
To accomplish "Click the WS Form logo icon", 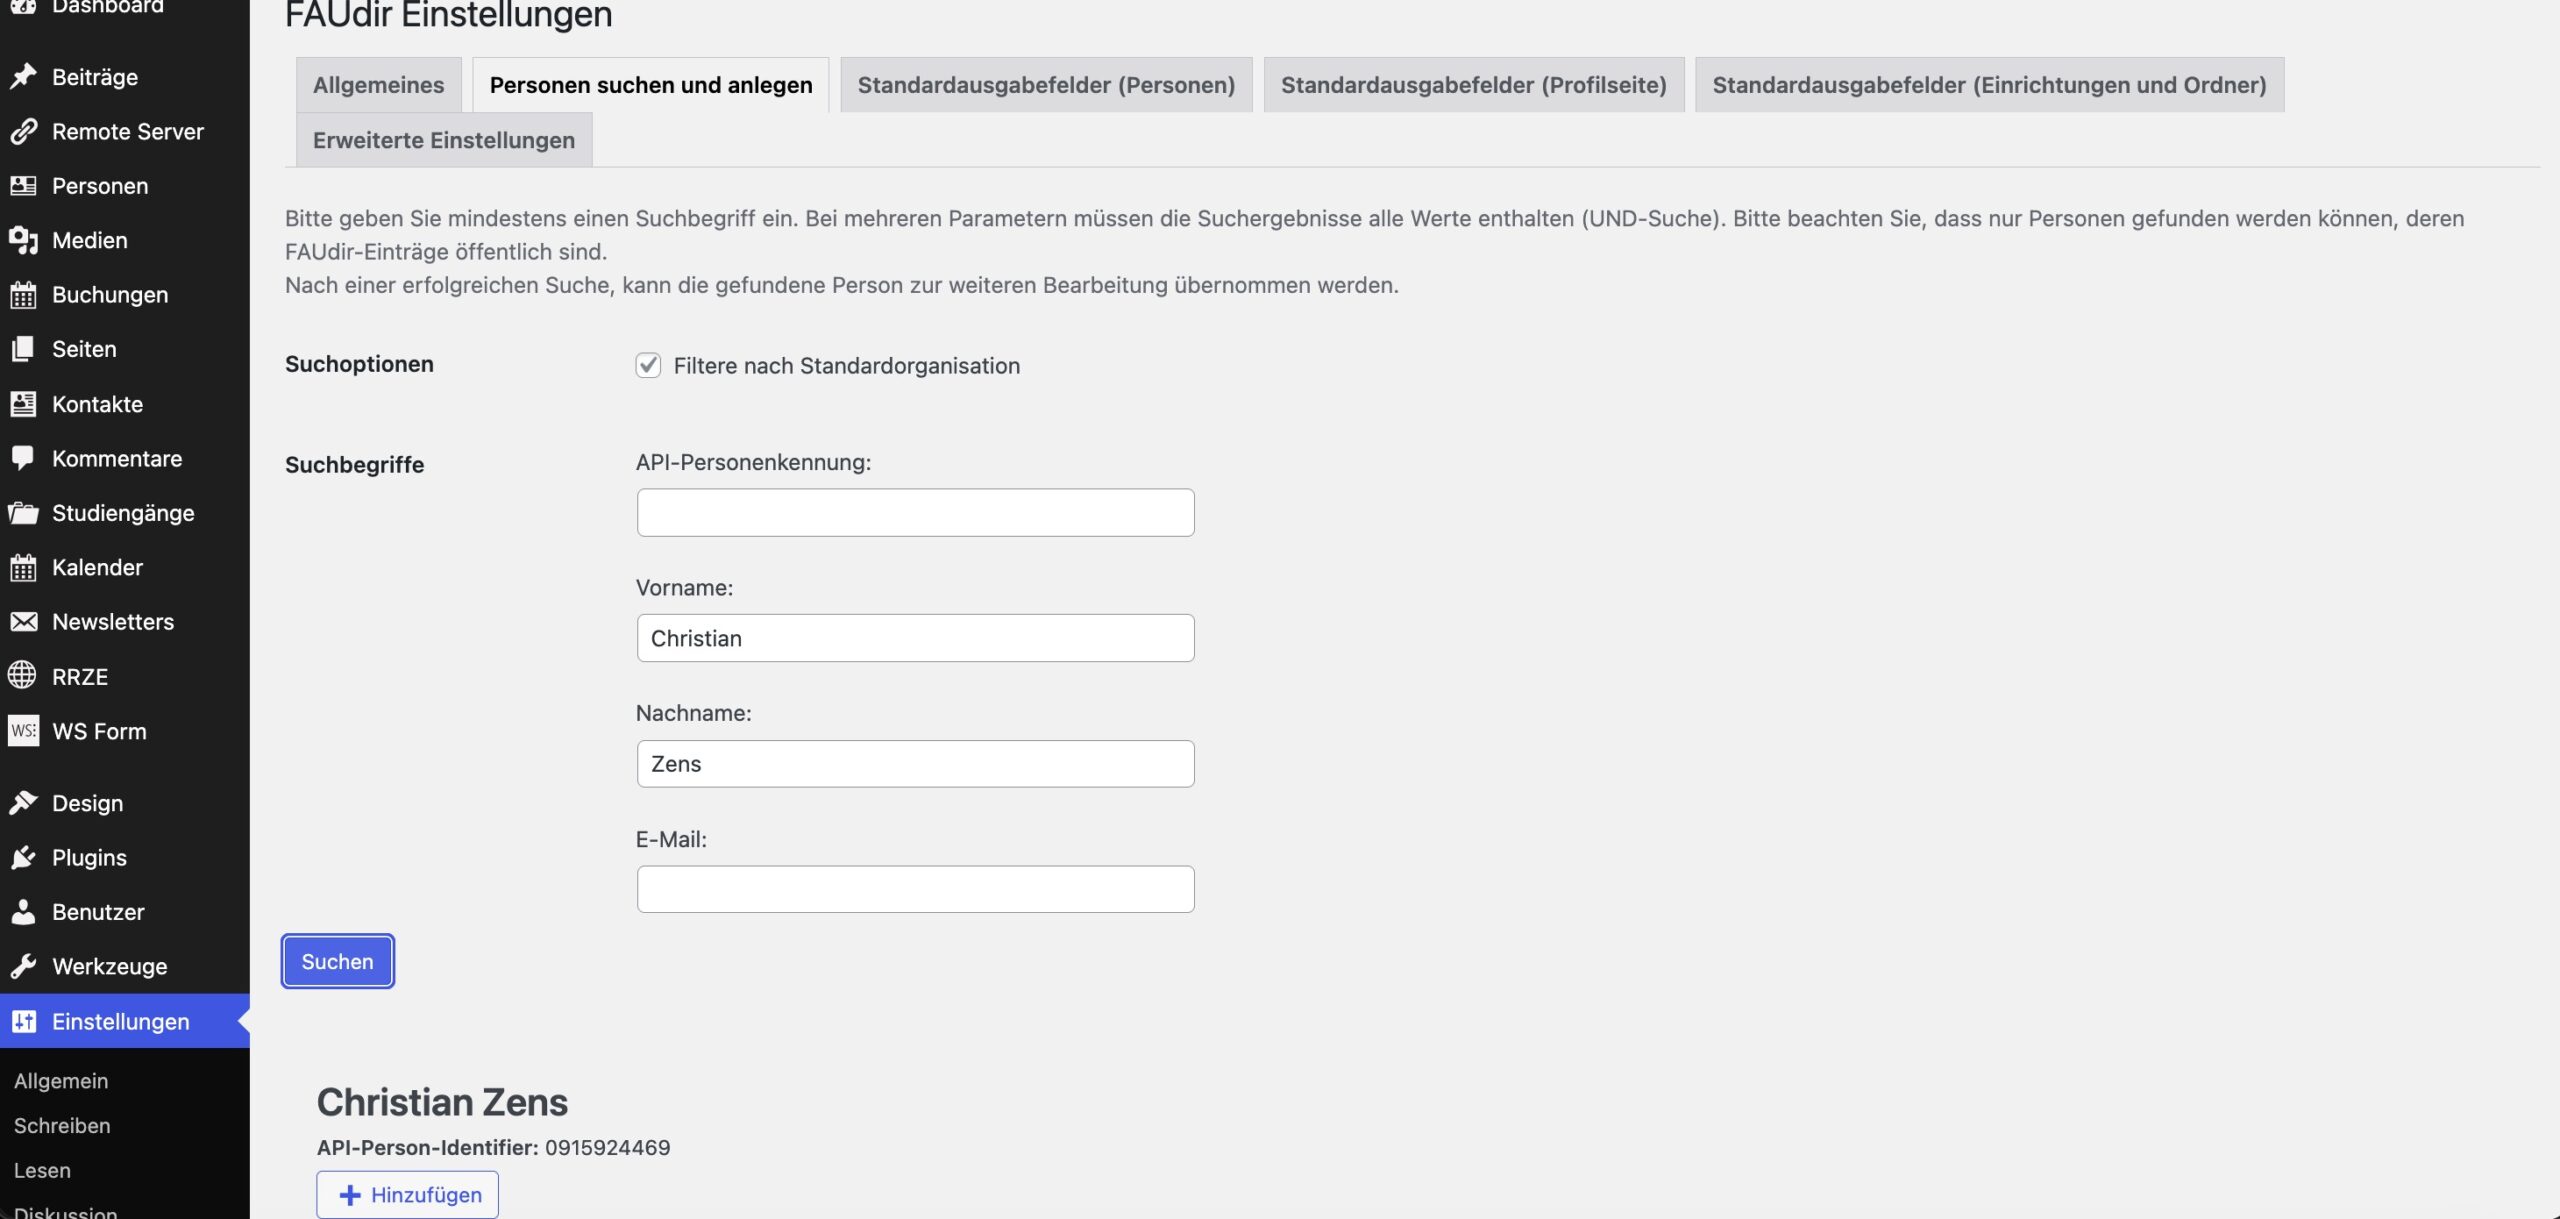I will (x=23, y=731).
